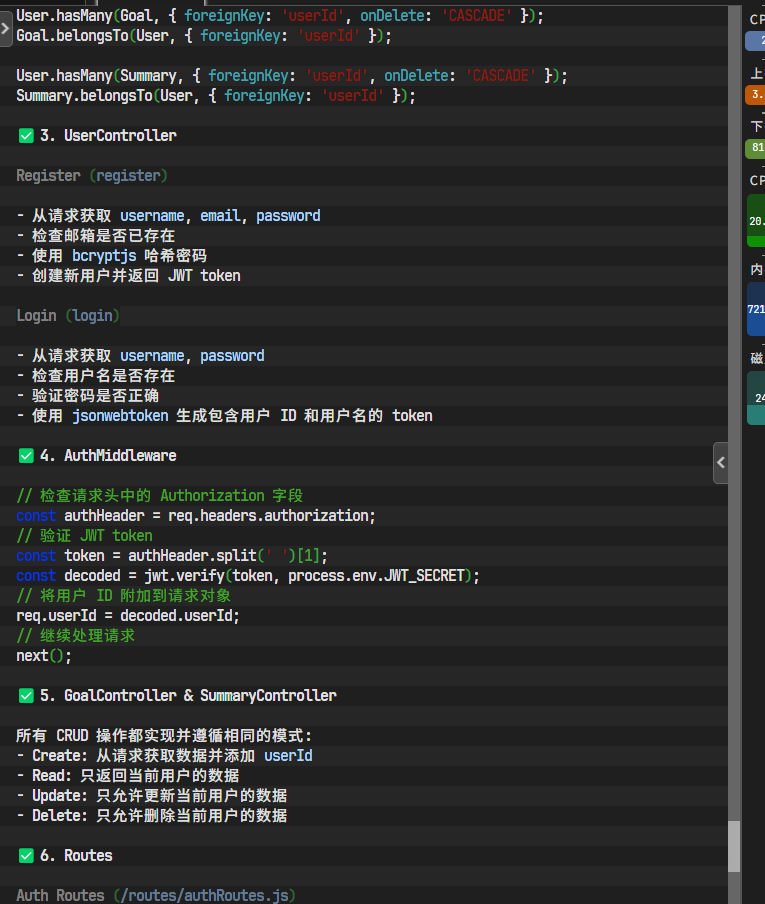Screen dimensions: 765x904
Task: Click the orange upload speed badge
Action: tap(756, 94)
